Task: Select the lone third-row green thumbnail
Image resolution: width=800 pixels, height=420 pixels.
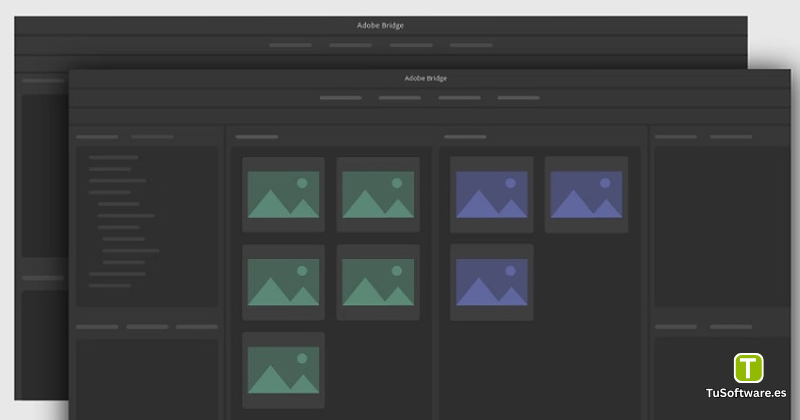Action: (x=283, y=370)
